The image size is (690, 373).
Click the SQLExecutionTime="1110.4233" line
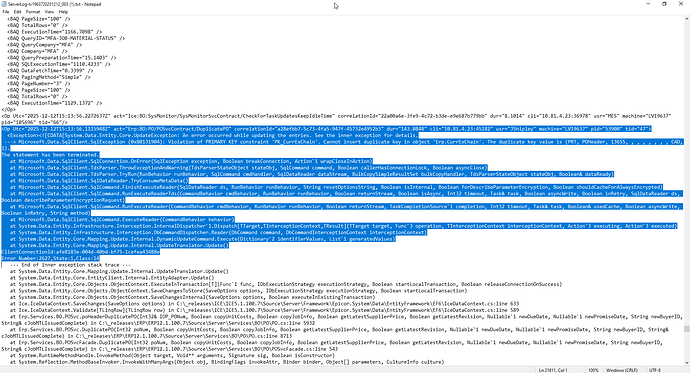[59, 64]
